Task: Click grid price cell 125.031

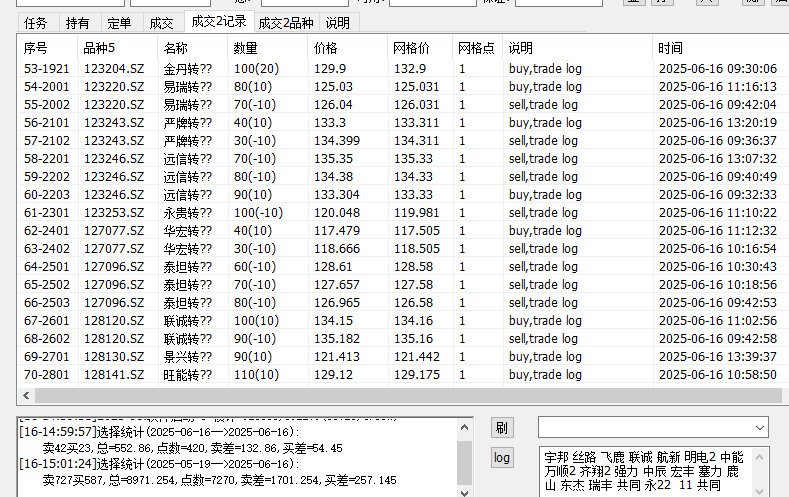Action: pyautogui.click(x=417, y=87)
